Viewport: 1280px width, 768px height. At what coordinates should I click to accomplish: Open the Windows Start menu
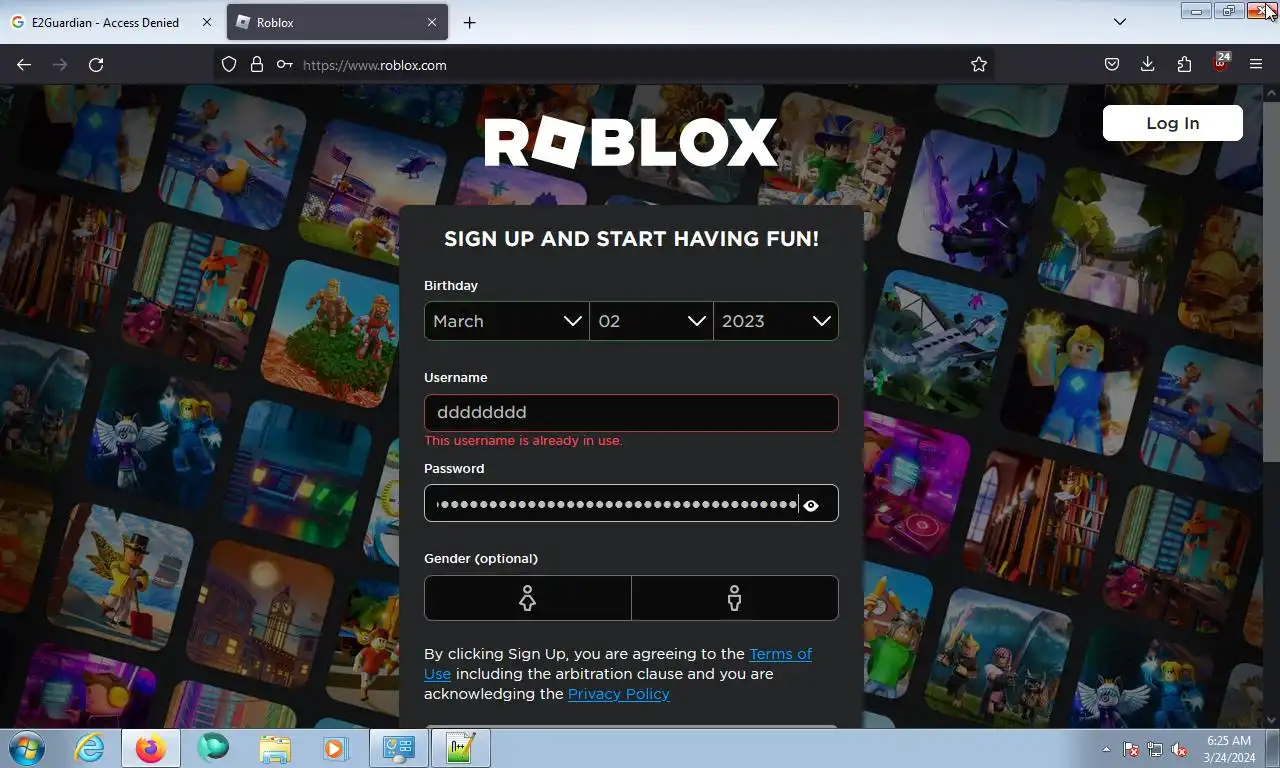(x=27, y=748)
